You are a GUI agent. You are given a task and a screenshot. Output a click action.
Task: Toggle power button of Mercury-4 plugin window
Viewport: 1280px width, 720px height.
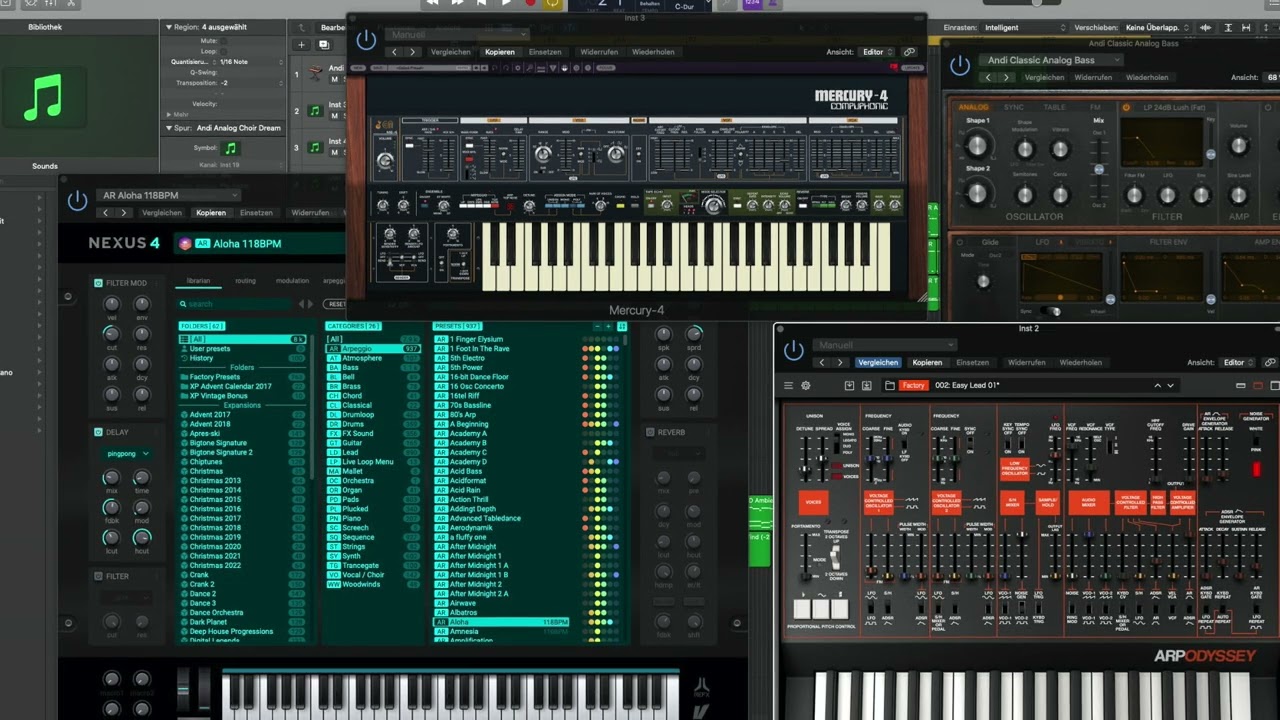366,39
